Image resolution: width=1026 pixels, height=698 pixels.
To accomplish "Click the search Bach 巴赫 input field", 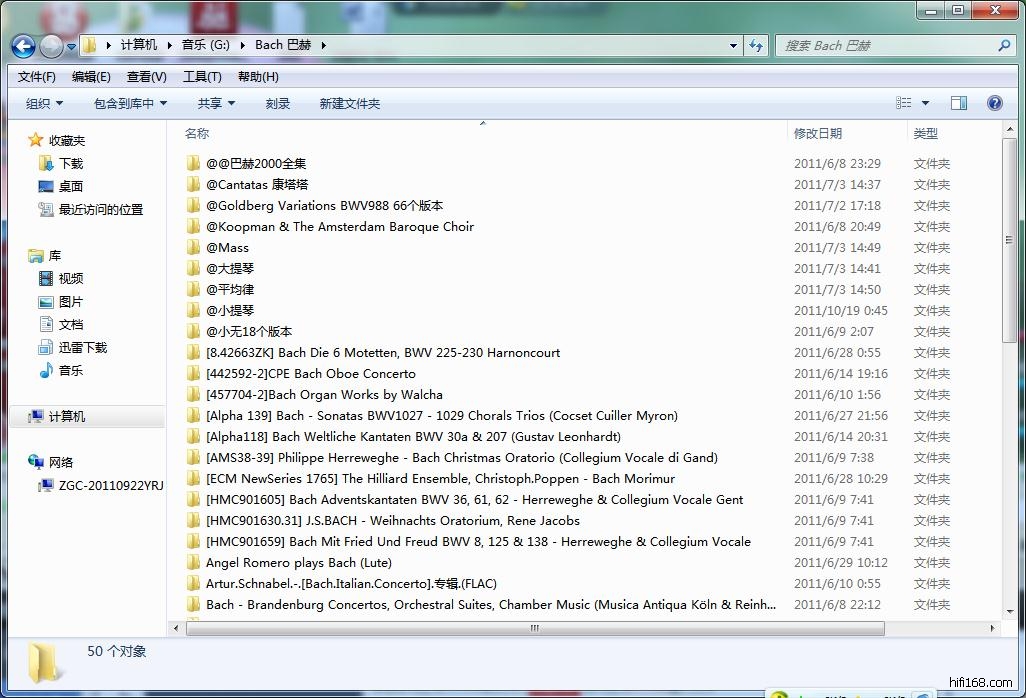I will [885, 45].
